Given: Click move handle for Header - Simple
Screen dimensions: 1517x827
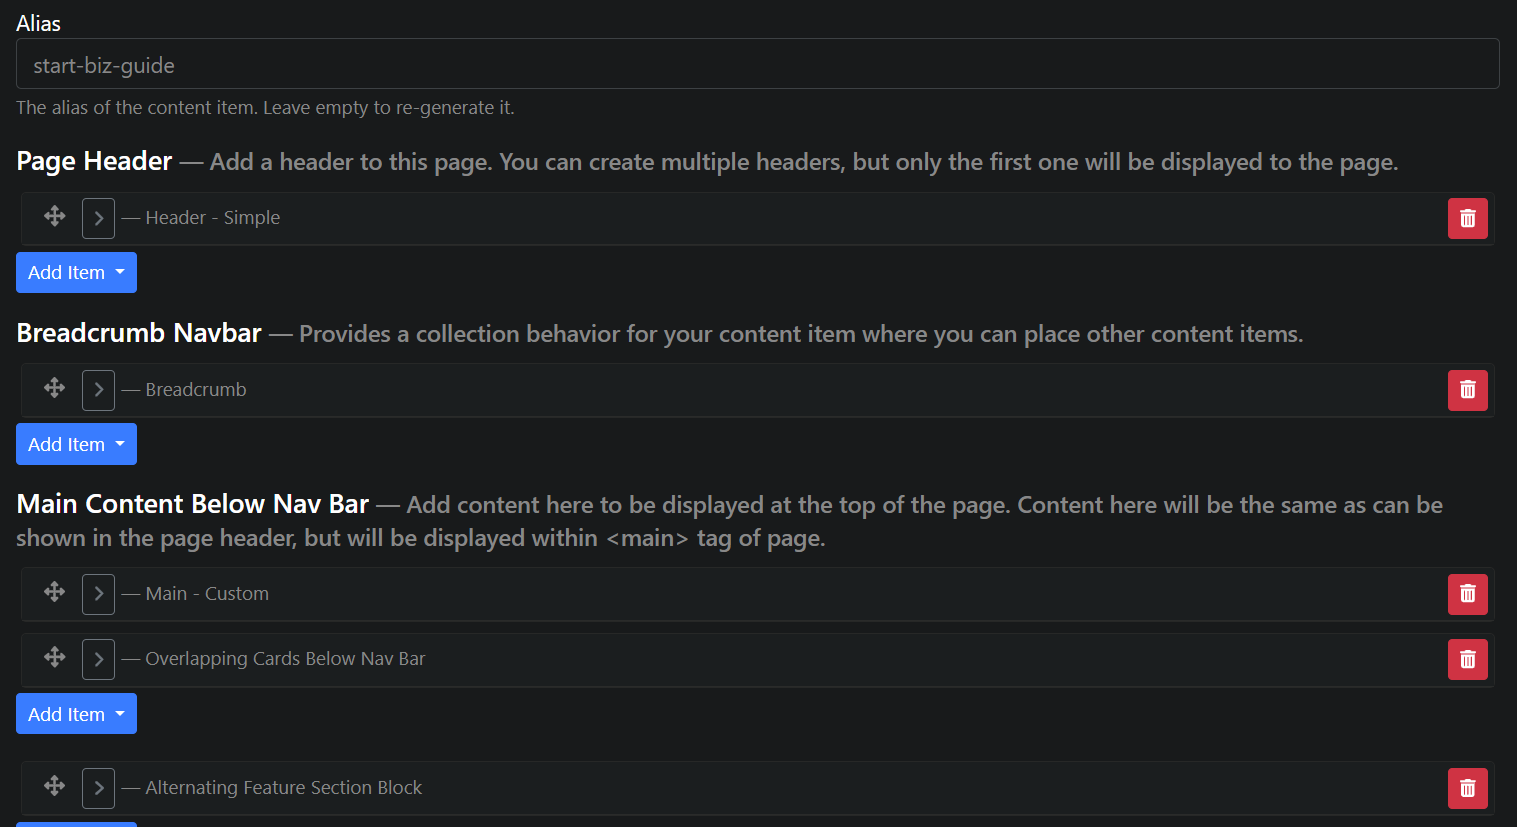Looking at the screenshot, I should (55, 217).
